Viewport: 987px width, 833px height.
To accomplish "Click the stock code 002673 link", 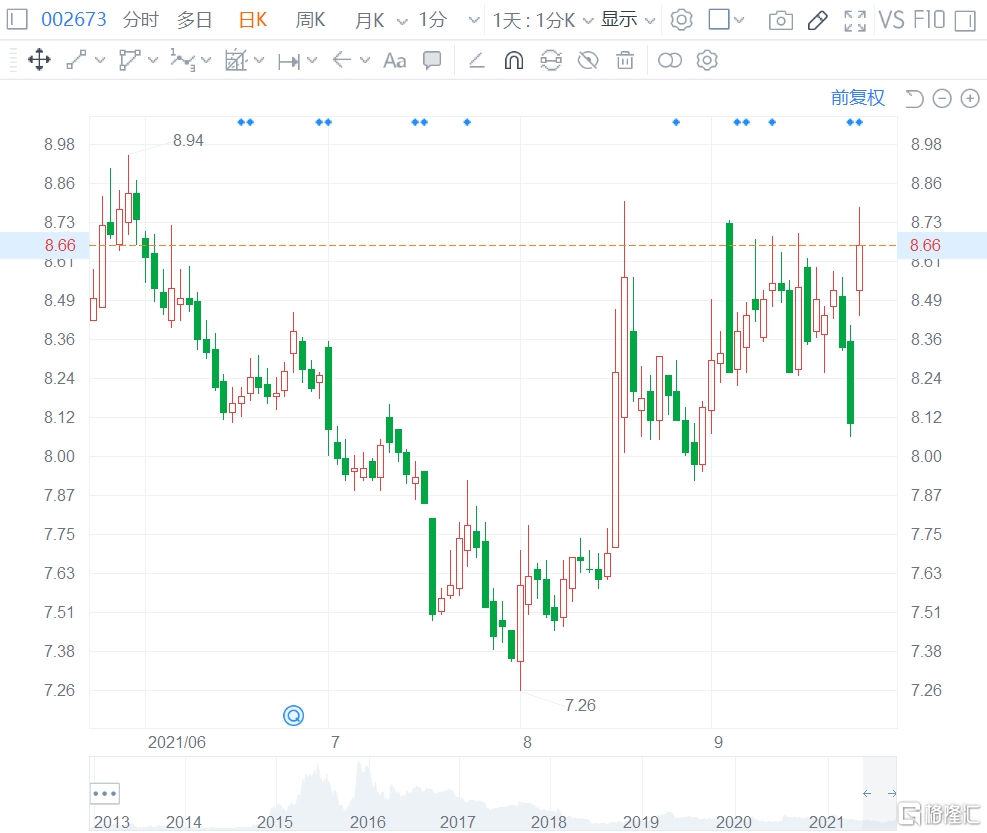I will click(x=74, y=20).
